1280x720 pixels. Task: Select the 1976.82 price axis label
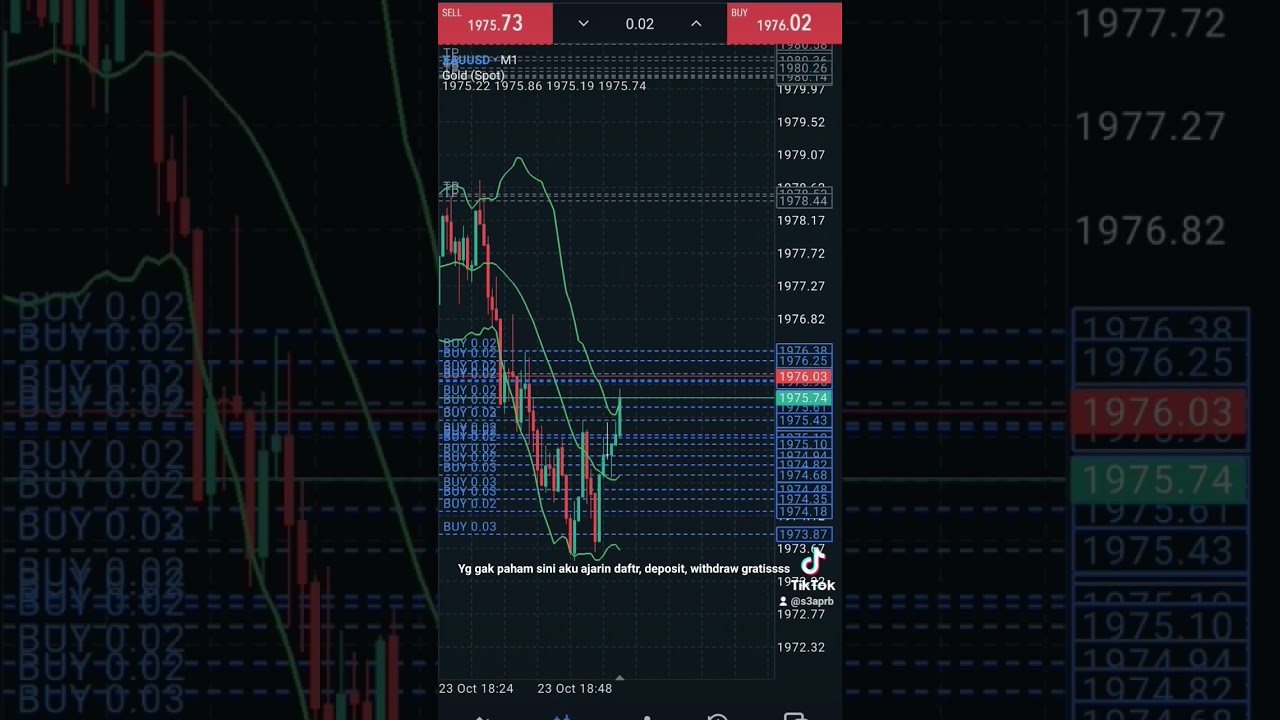(801, 319)
